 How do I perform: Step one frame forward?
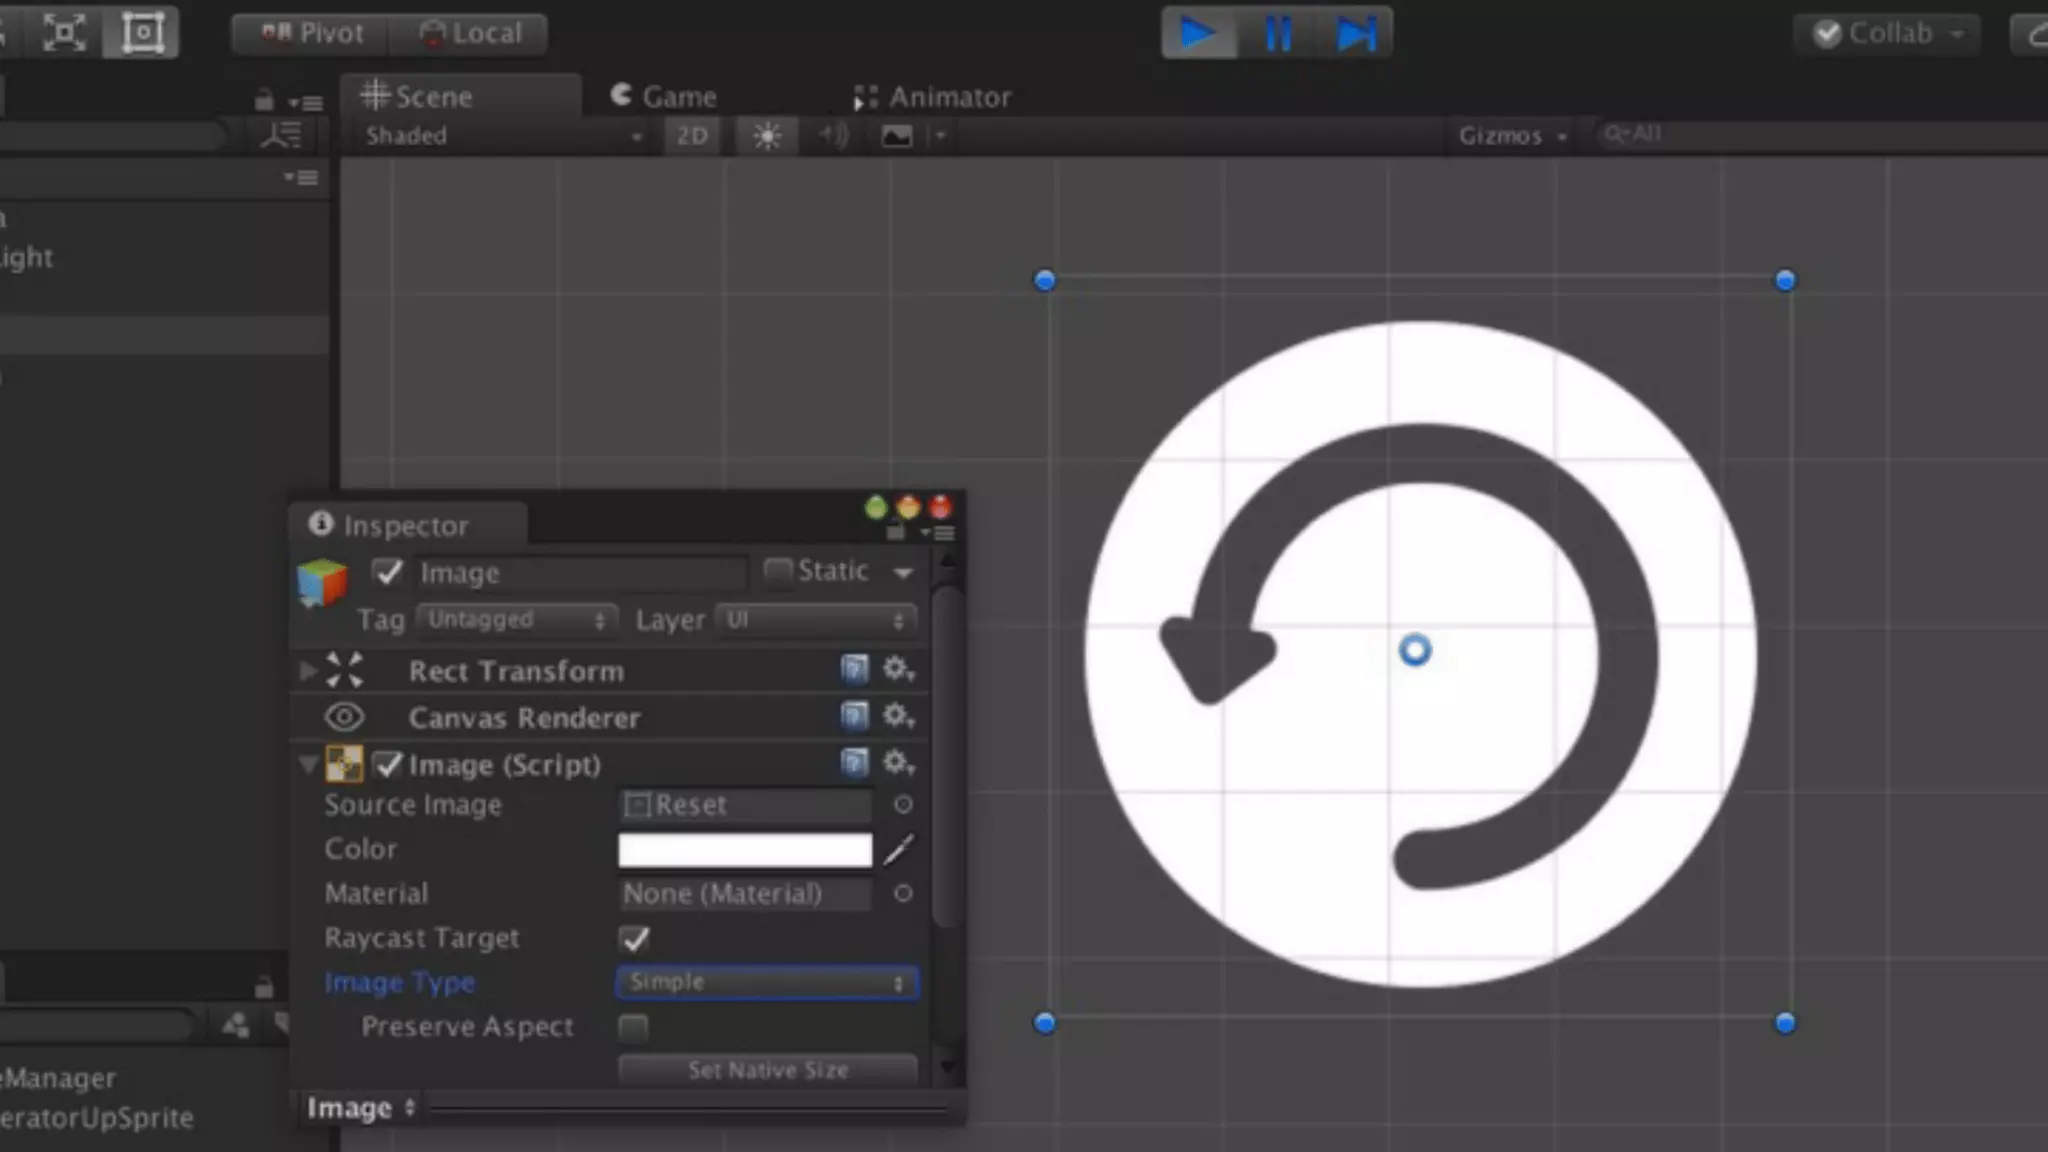pyautogui.click(x=1356, y=33)
